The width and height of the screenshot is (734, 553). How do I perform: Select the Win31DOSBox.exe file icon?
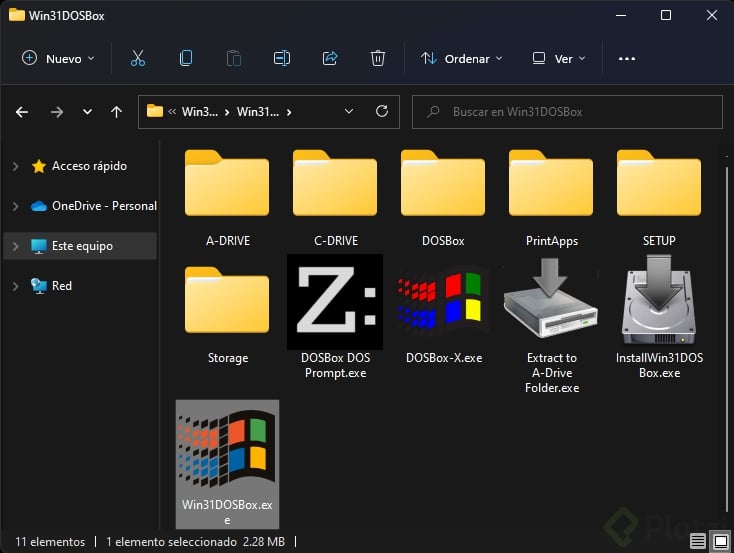pyautogui.click(x=228, y=464)
